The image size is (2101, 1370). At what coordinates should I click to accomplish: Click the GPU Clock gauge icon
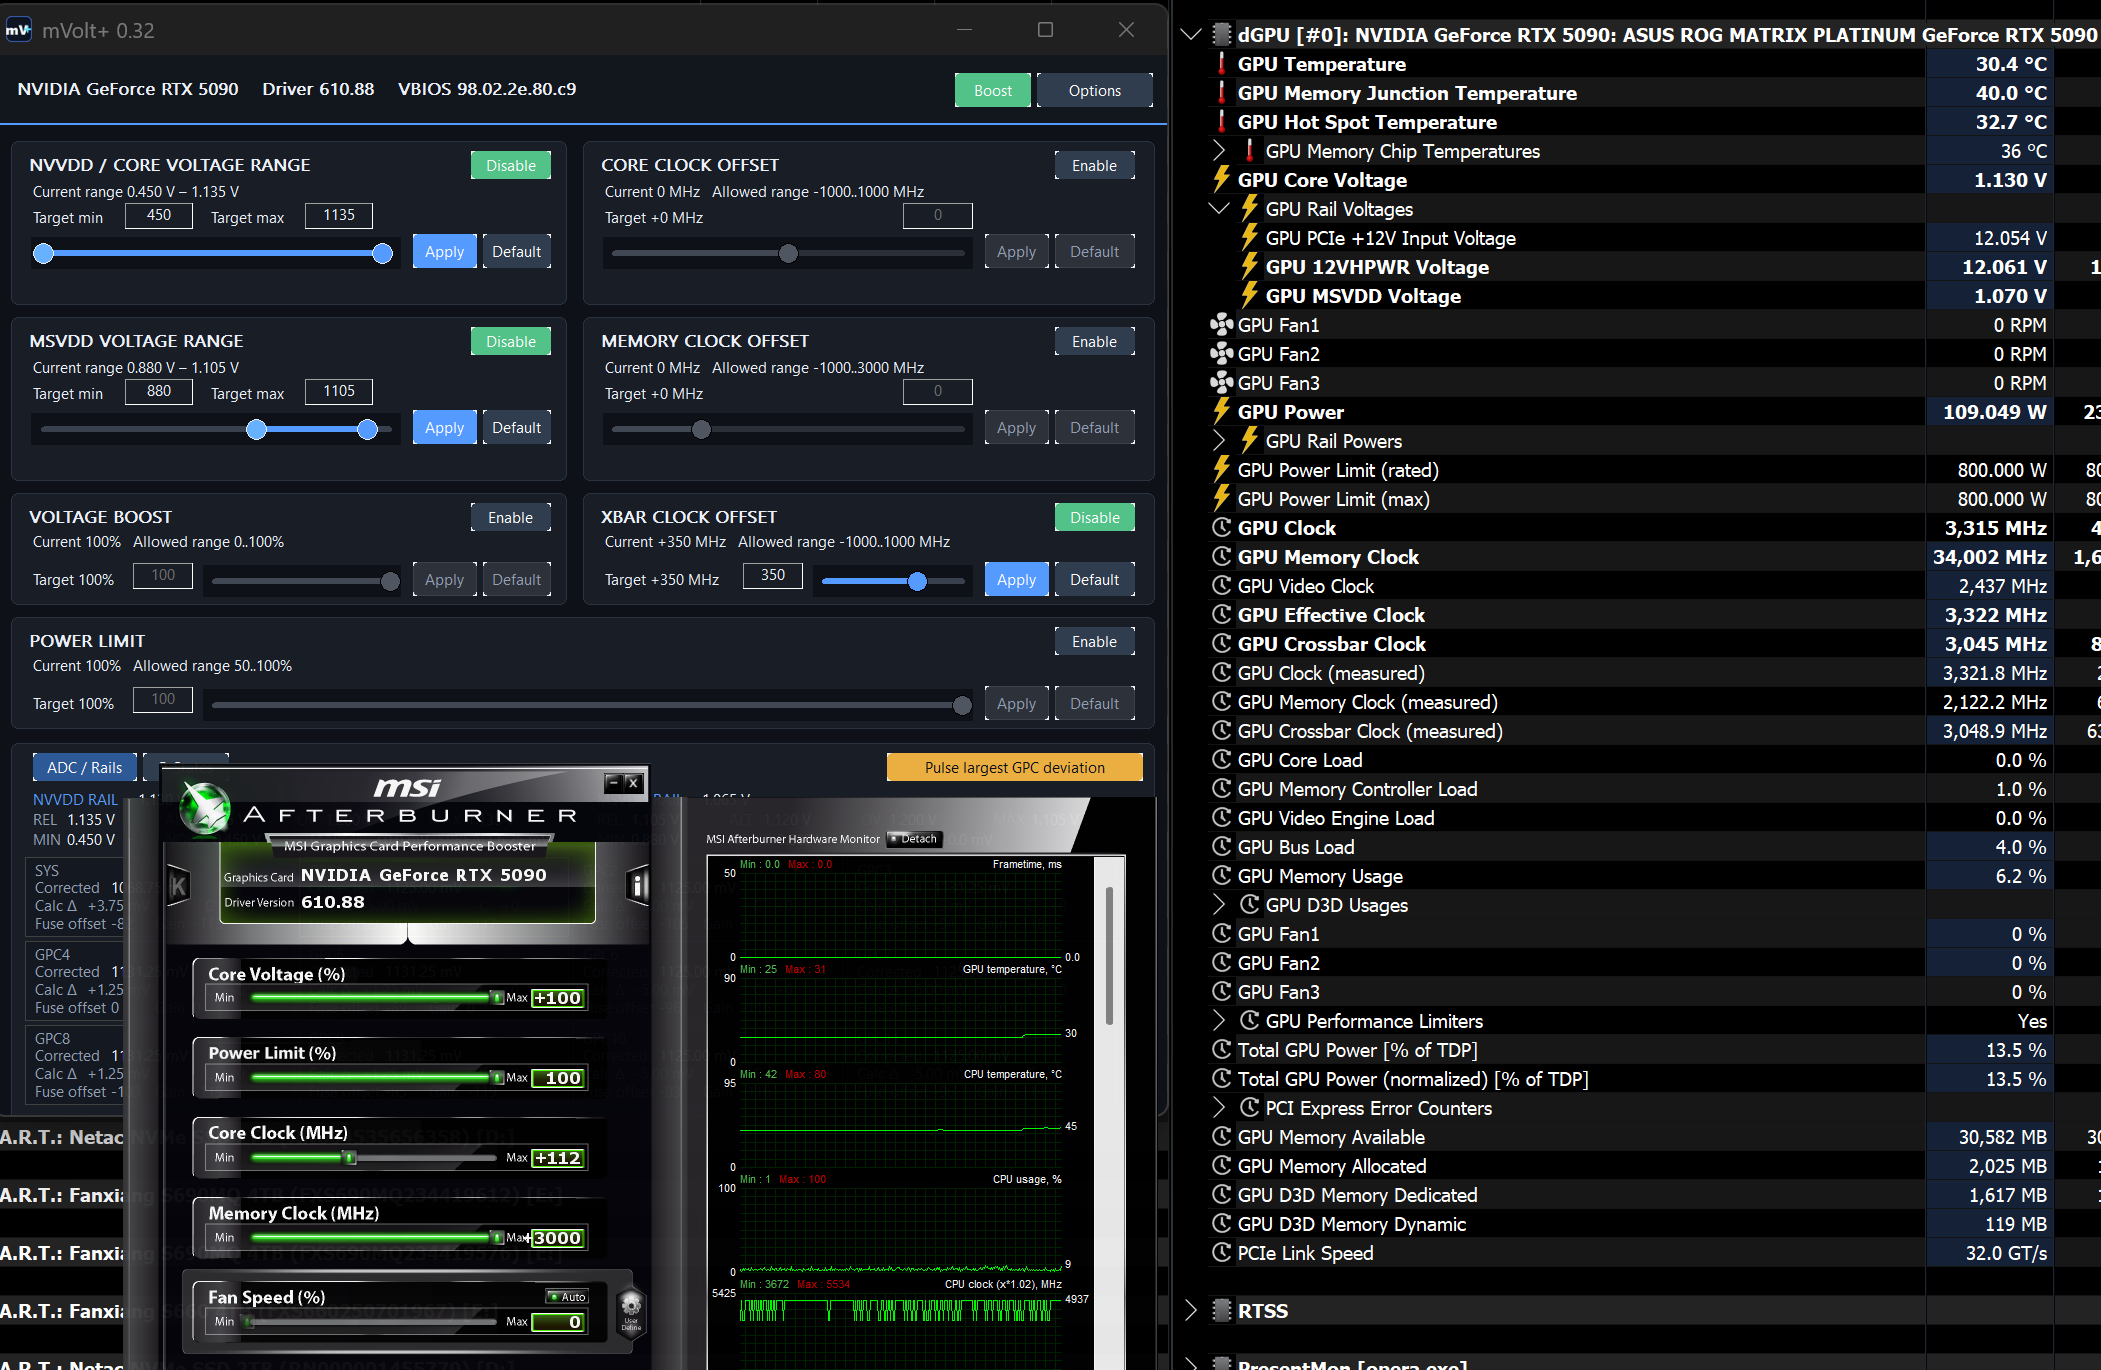pos(1221,528)
